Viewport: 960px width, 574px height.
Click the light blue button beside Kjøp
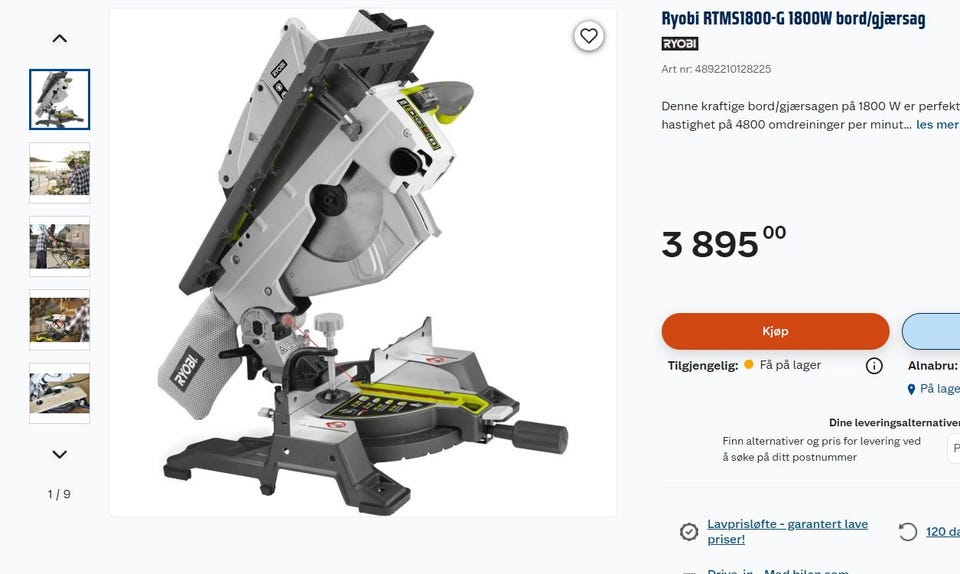coord(931,331)
